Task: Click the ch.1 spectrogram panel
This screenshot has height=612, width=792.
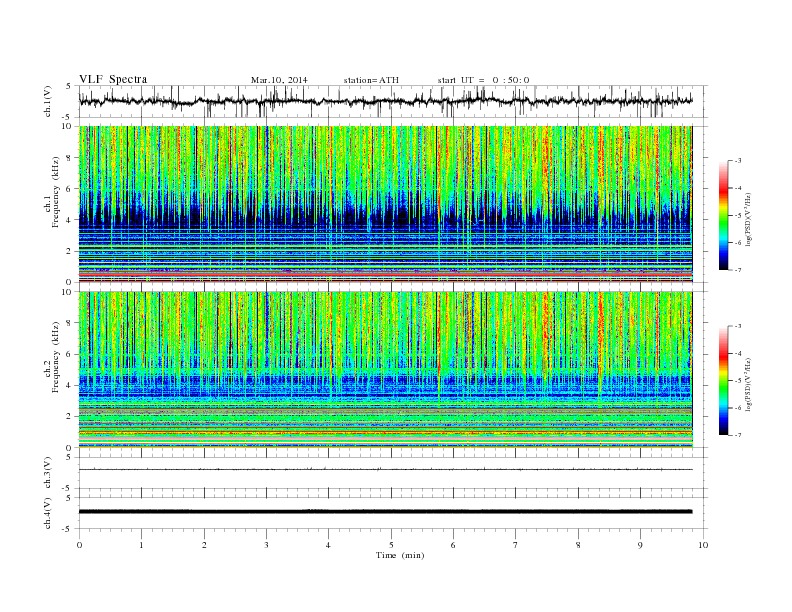Action: click(385, 204)
